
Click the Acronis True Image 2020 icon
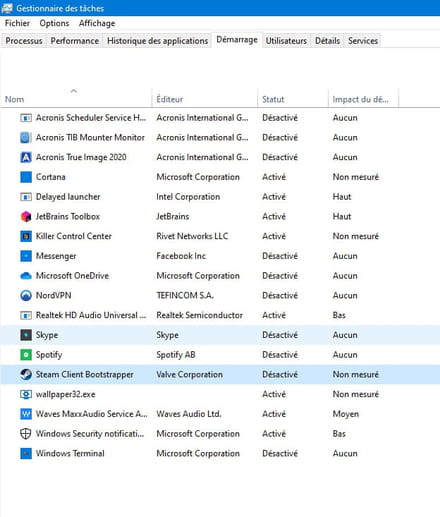[x=26, y=157]
